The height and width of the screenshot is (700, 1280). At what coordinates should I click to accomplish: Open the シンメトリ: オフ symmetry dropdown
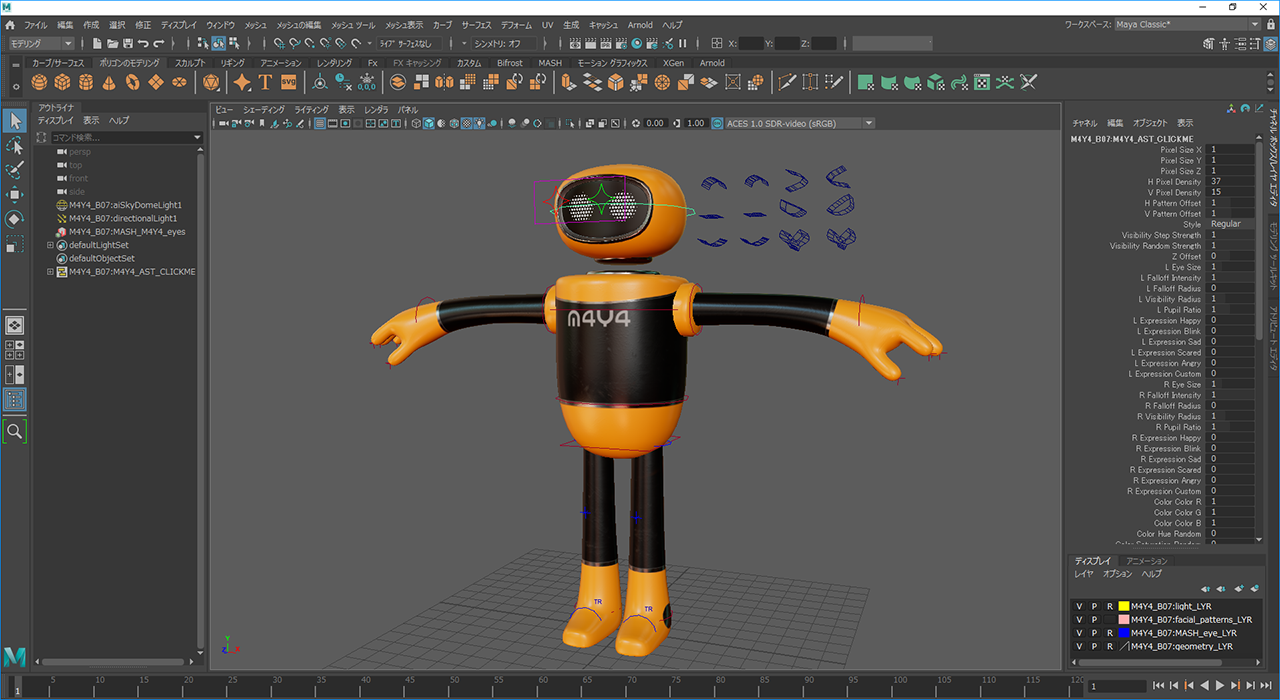point(504,43)
